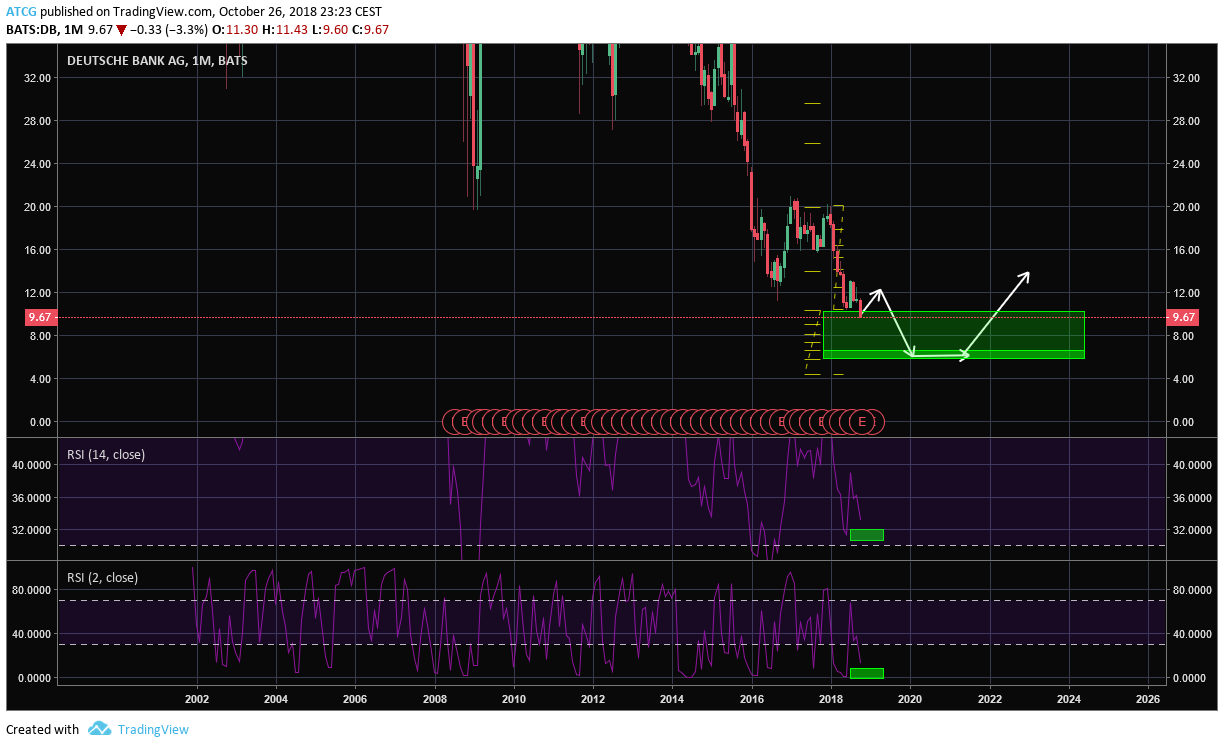Click the red 9.67 price tag on right axis
The width and height of the screenshot is (1224, 747).
pyautogui.click(x=1183, y=317)
